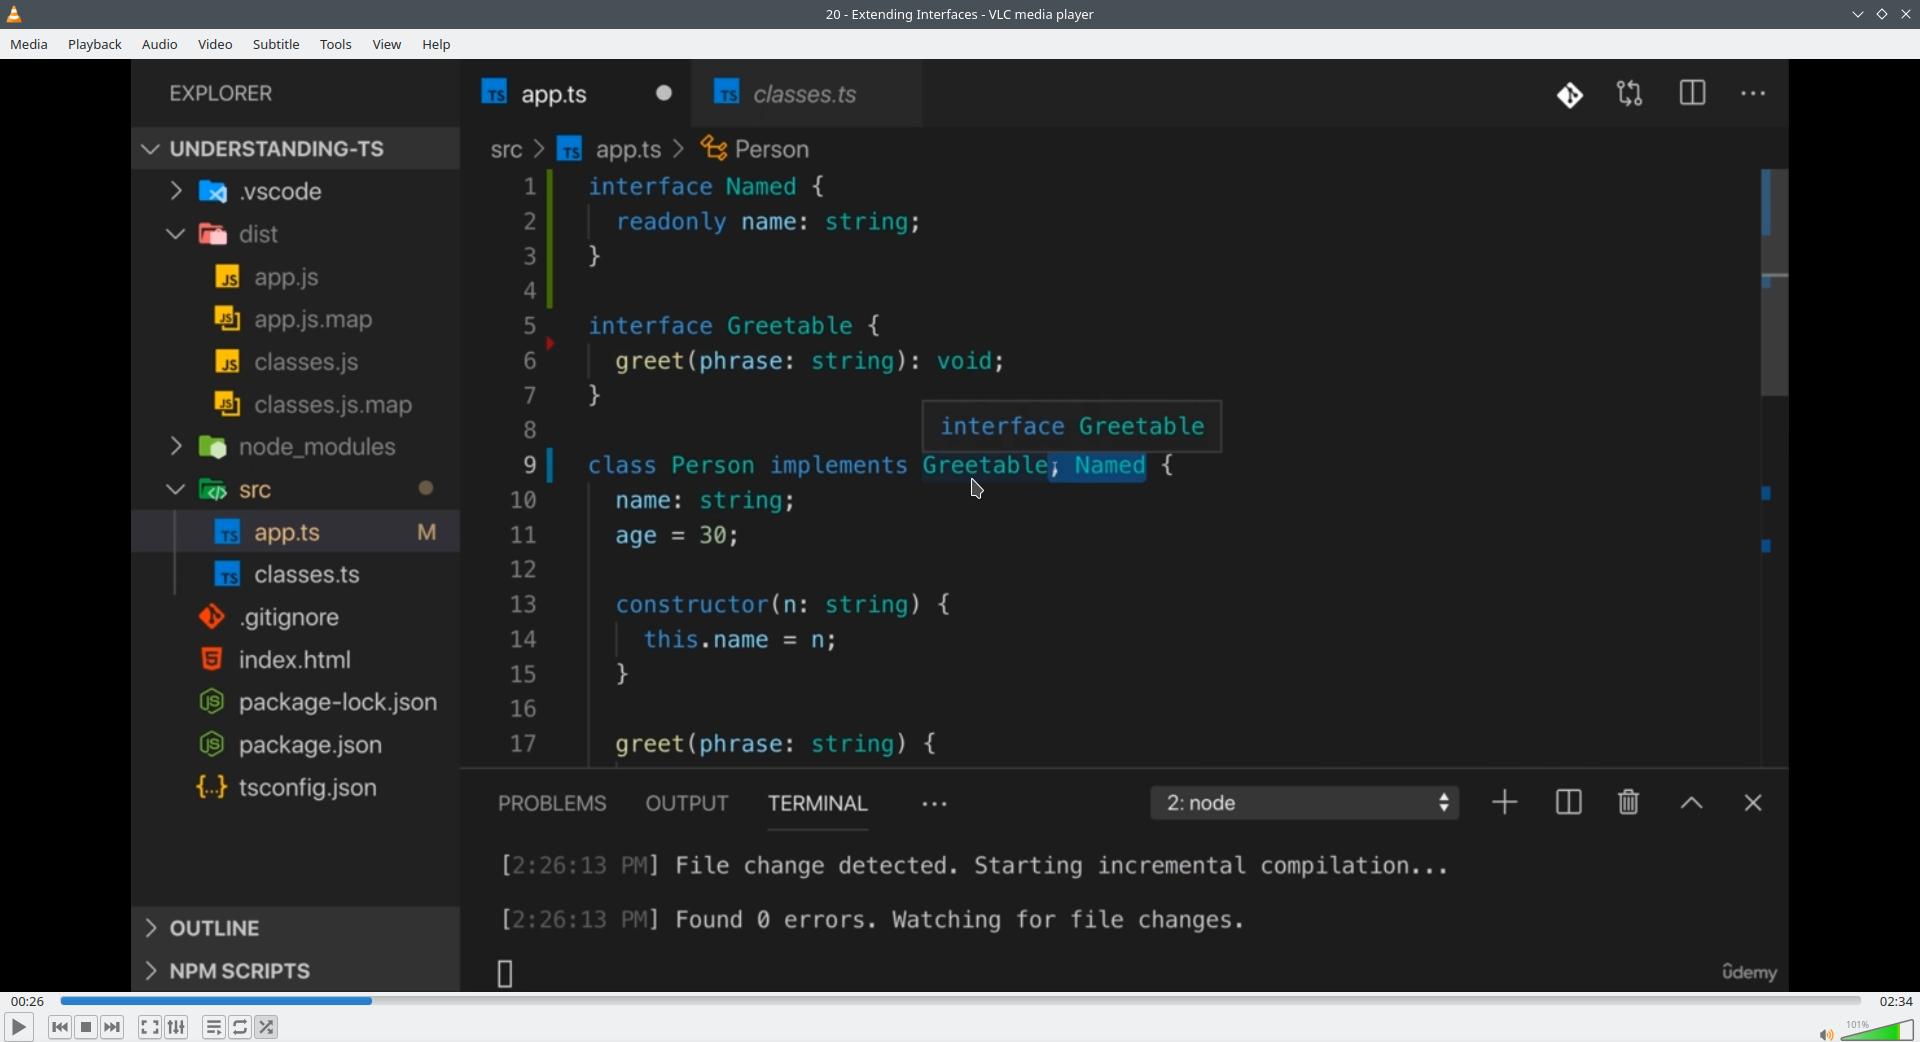Screen dimensions: 1920x1042
Task: Show extended settings dialog
Action: [177, 1027]
